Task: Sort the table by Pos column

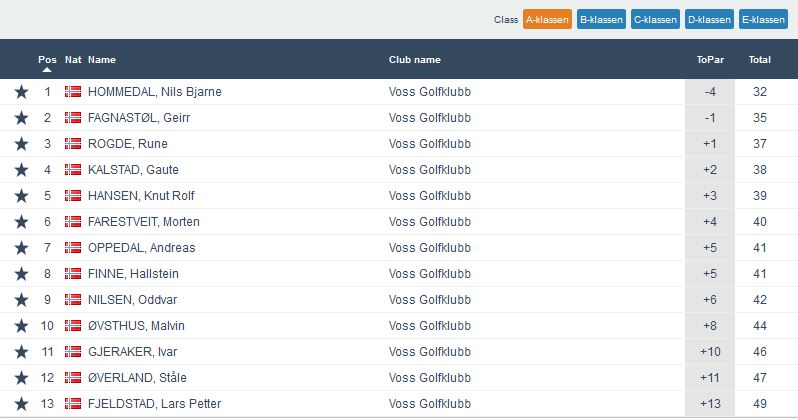Action: coord(47,60)
